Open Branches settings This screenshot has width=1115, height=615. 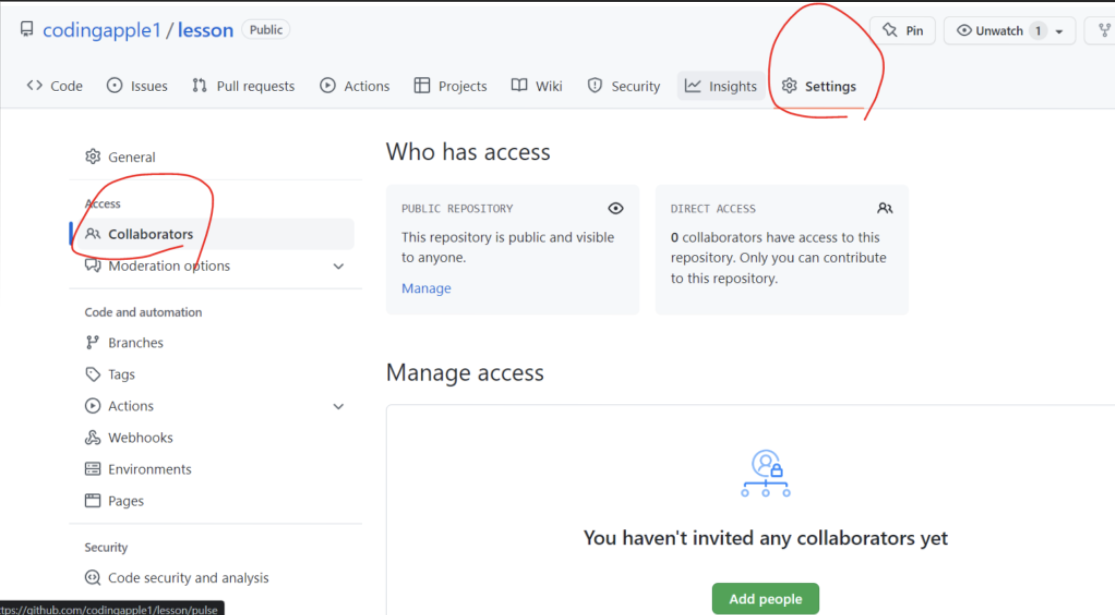click(135, 343)
